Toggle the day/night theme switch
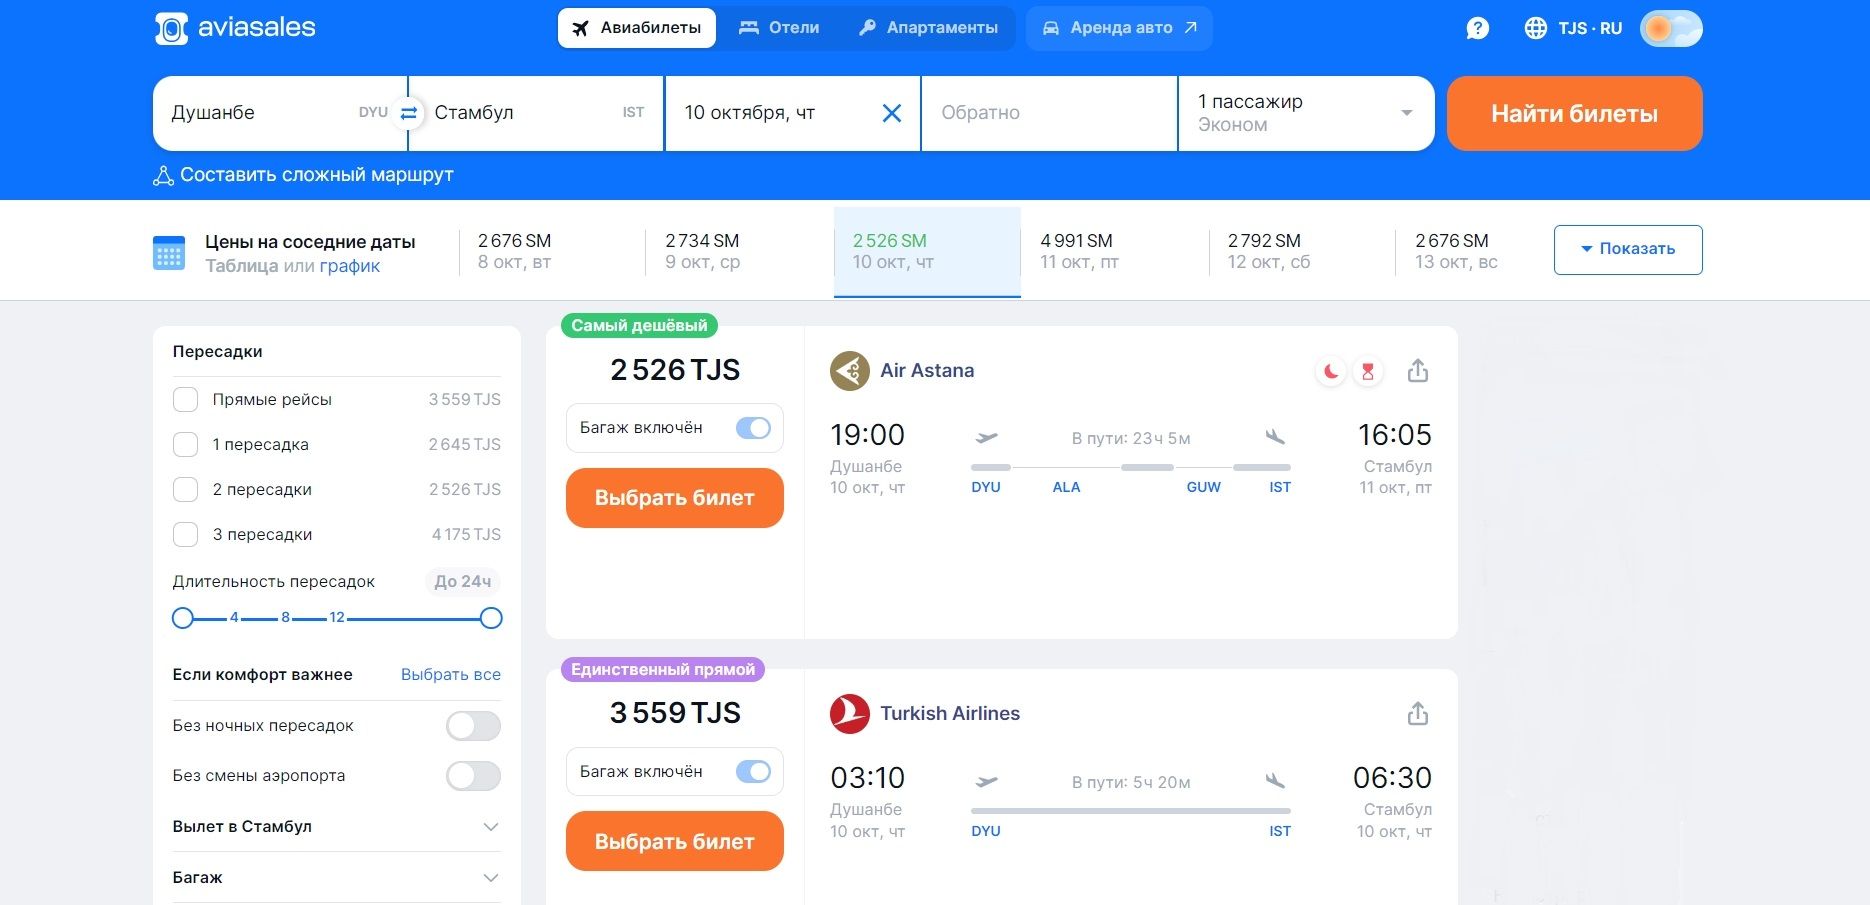The width and height of the screenshot is (1870, 905). [x=1671, y=28]
